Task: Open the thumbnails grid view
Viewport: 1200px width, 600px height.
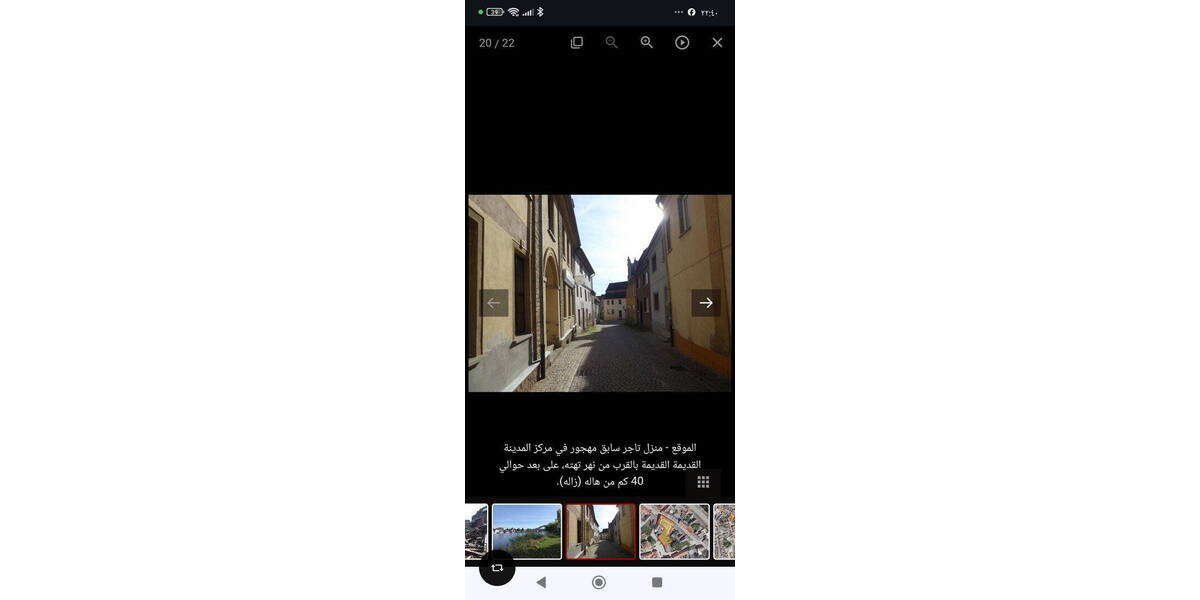Action: click(x=703, y=482)
